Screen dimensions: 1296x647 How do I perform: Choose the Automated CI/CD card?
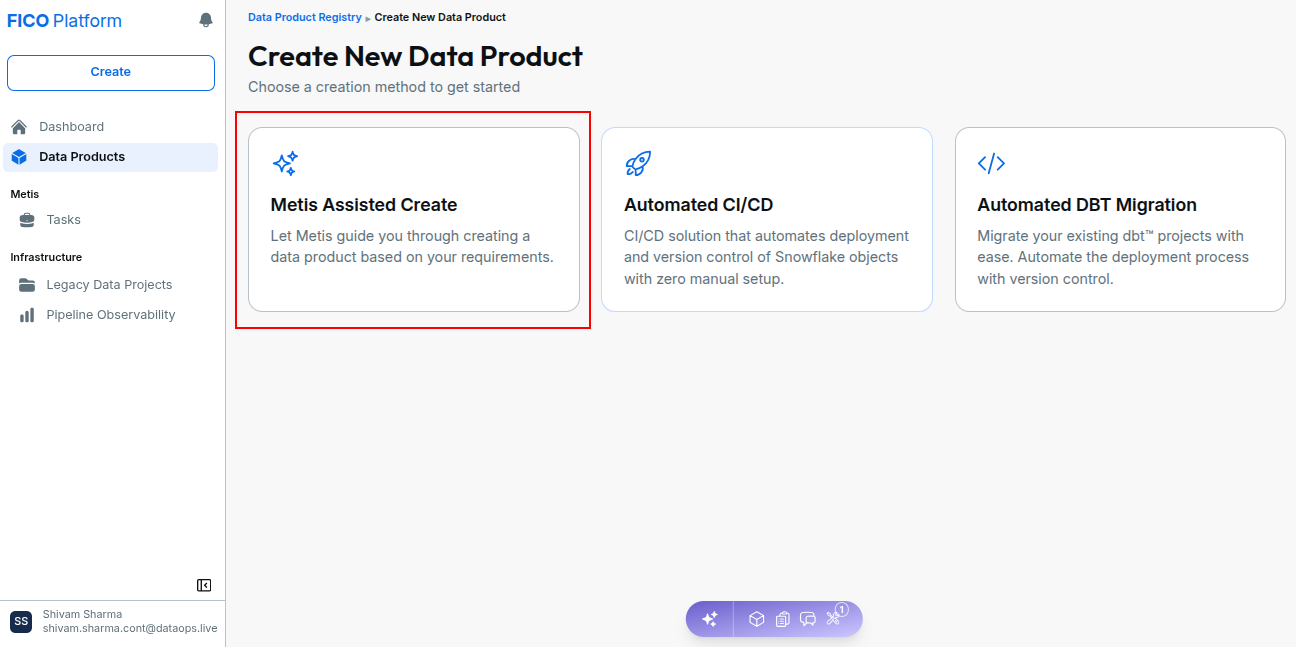pyautogui.click(x=767, y=219)
